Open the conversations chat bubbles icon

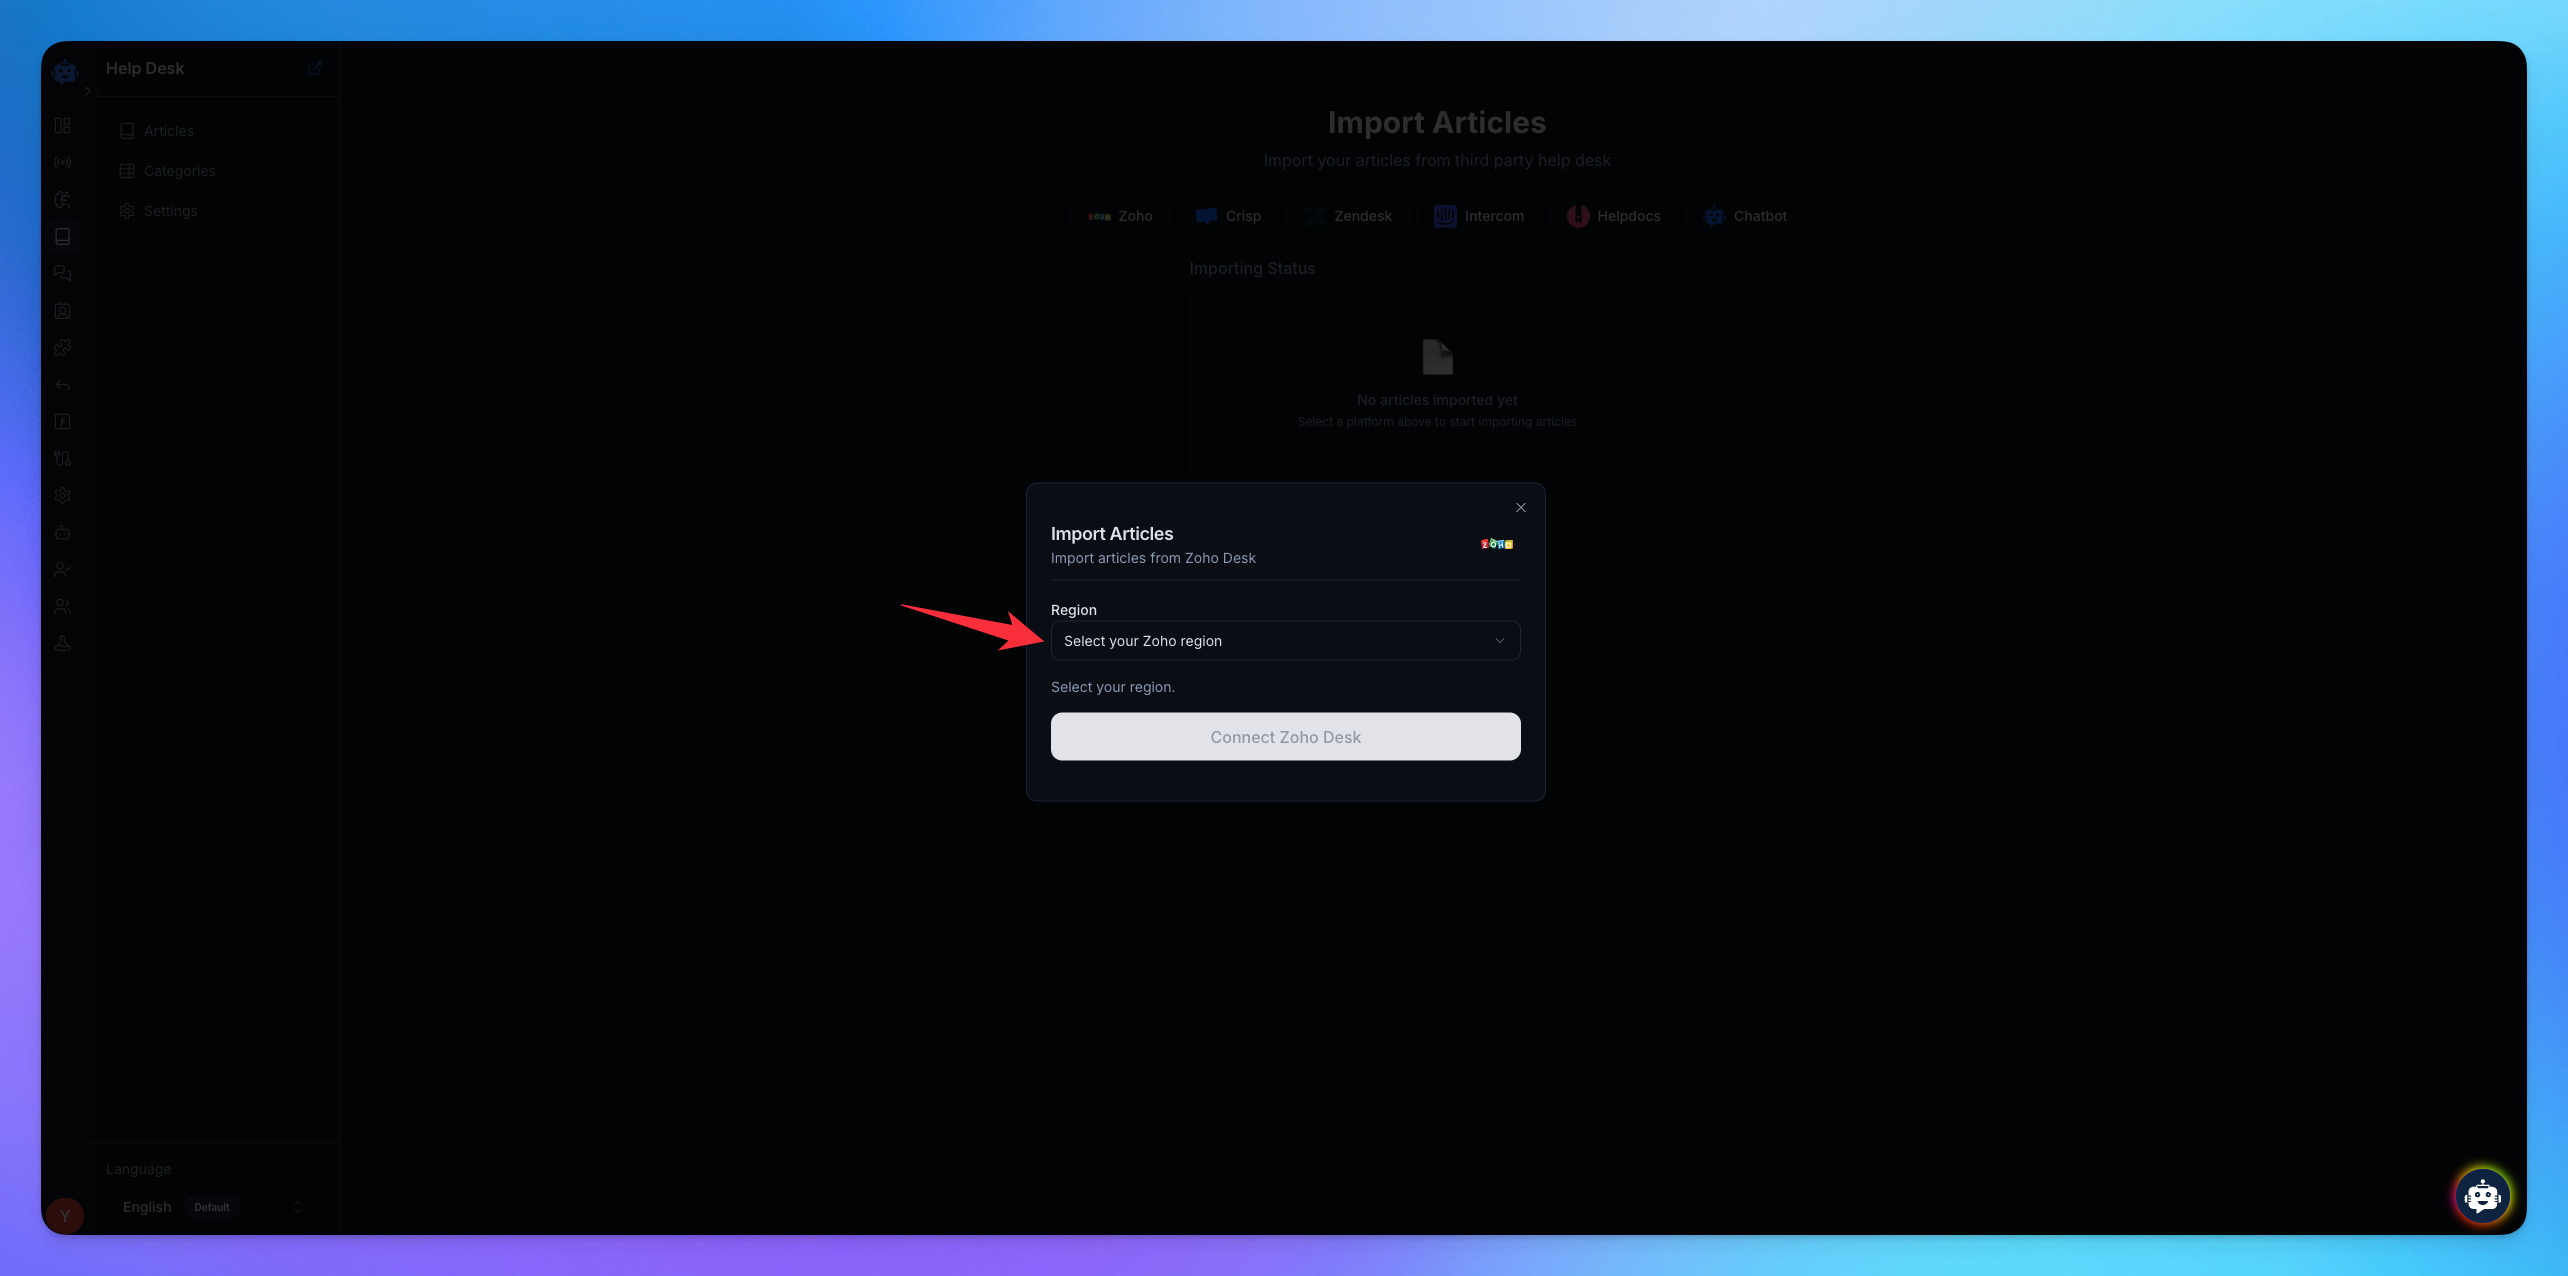pyautogui.click(x=63, y=274)
